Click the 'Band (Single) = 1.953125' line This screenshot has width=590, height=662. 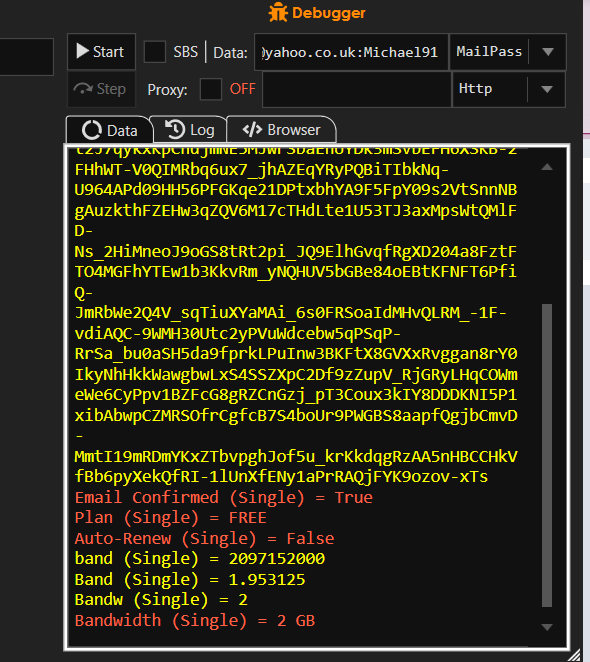click(x=190, y=579)
